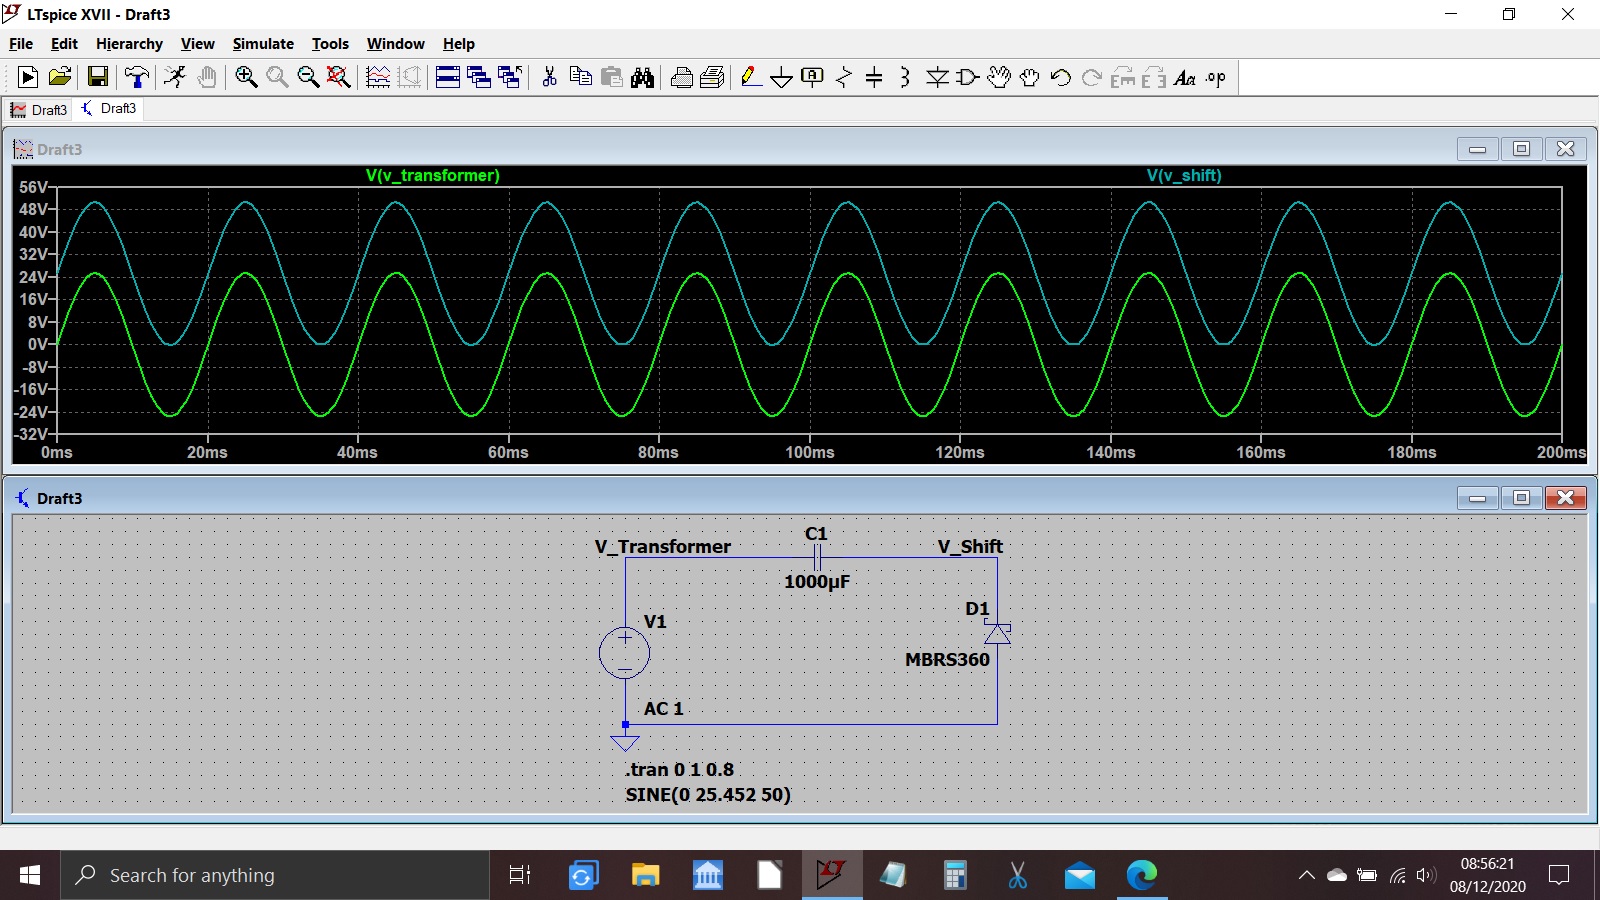
Task: Click the Zoom In magnifier icon
Action: pos(246,77)
